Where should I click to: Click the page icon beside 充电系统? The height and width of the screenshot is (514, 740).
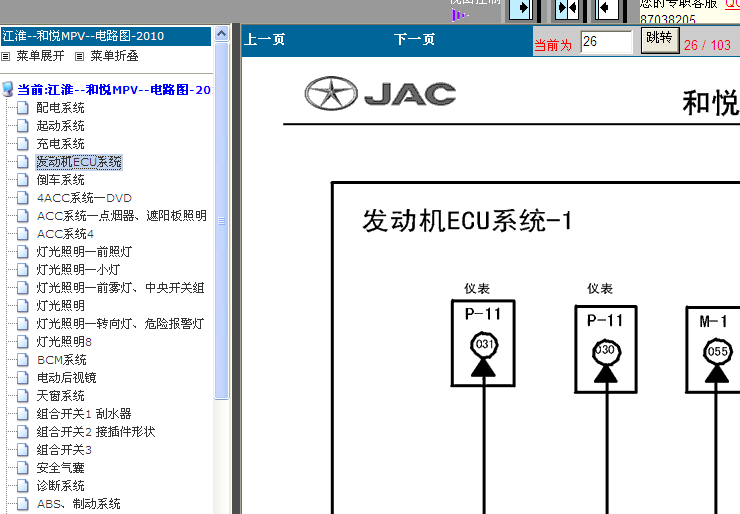click(23, 144)
